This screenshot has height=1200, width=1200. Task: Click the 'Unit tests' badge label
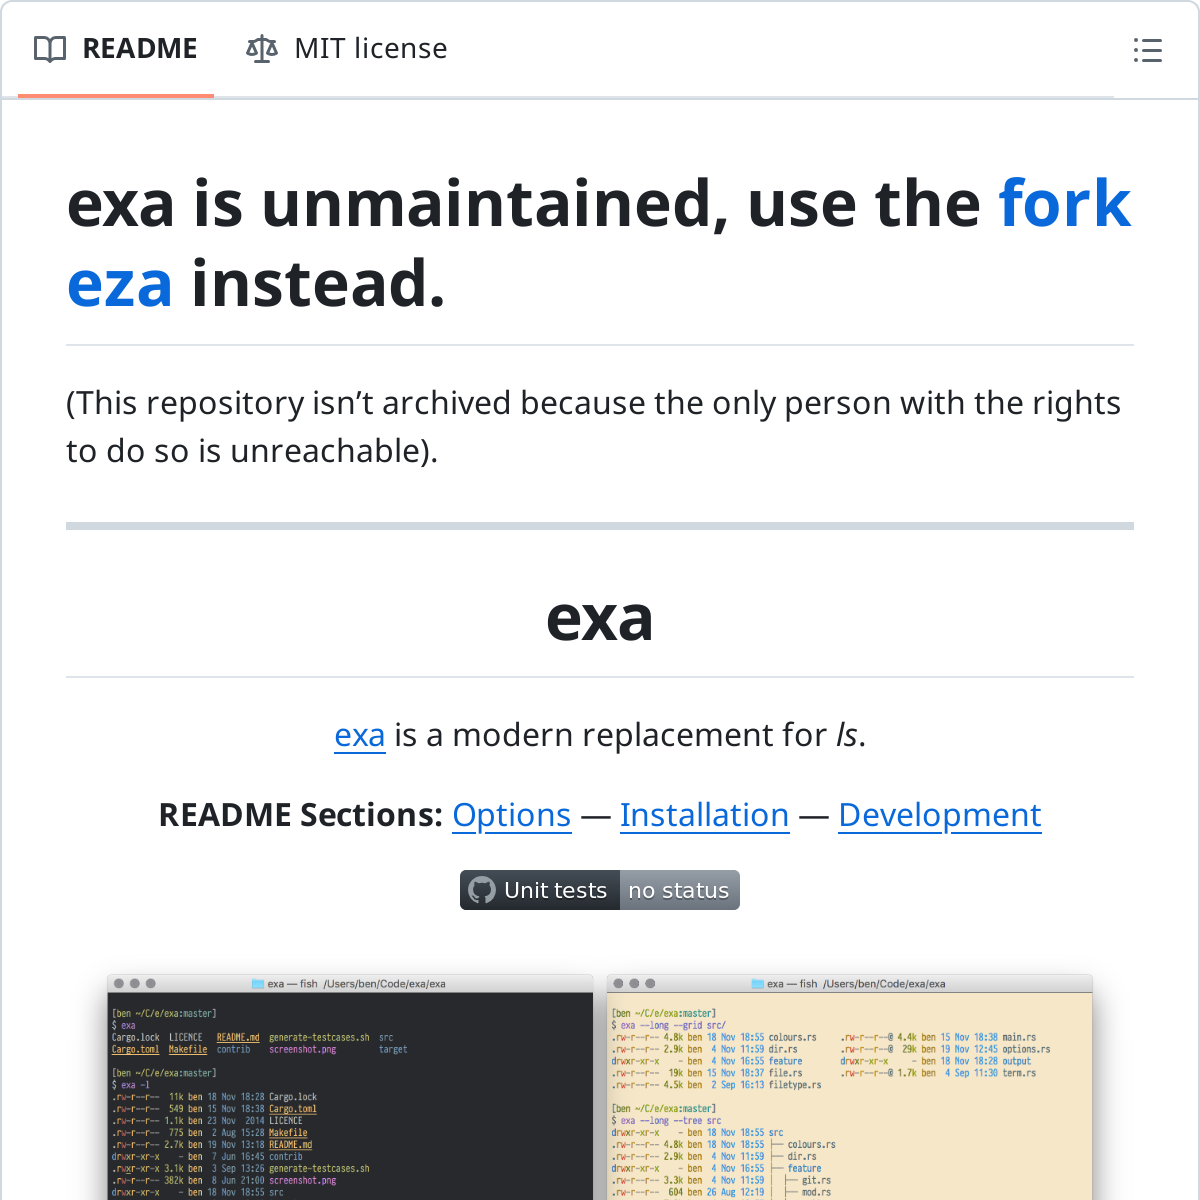tap(555, 890)
